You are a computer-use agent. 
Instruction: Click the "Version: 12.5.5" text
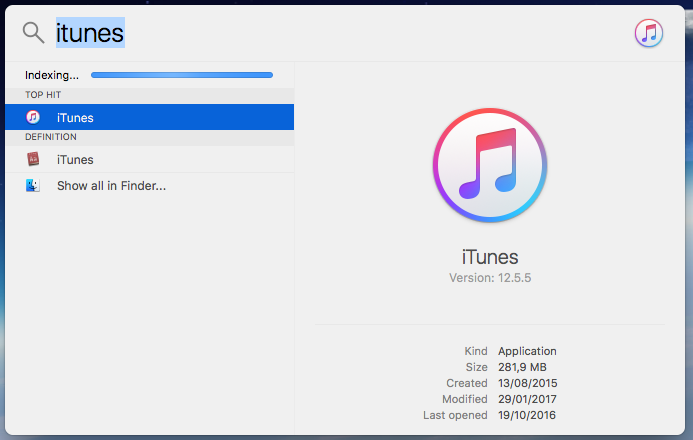(490, 278)
